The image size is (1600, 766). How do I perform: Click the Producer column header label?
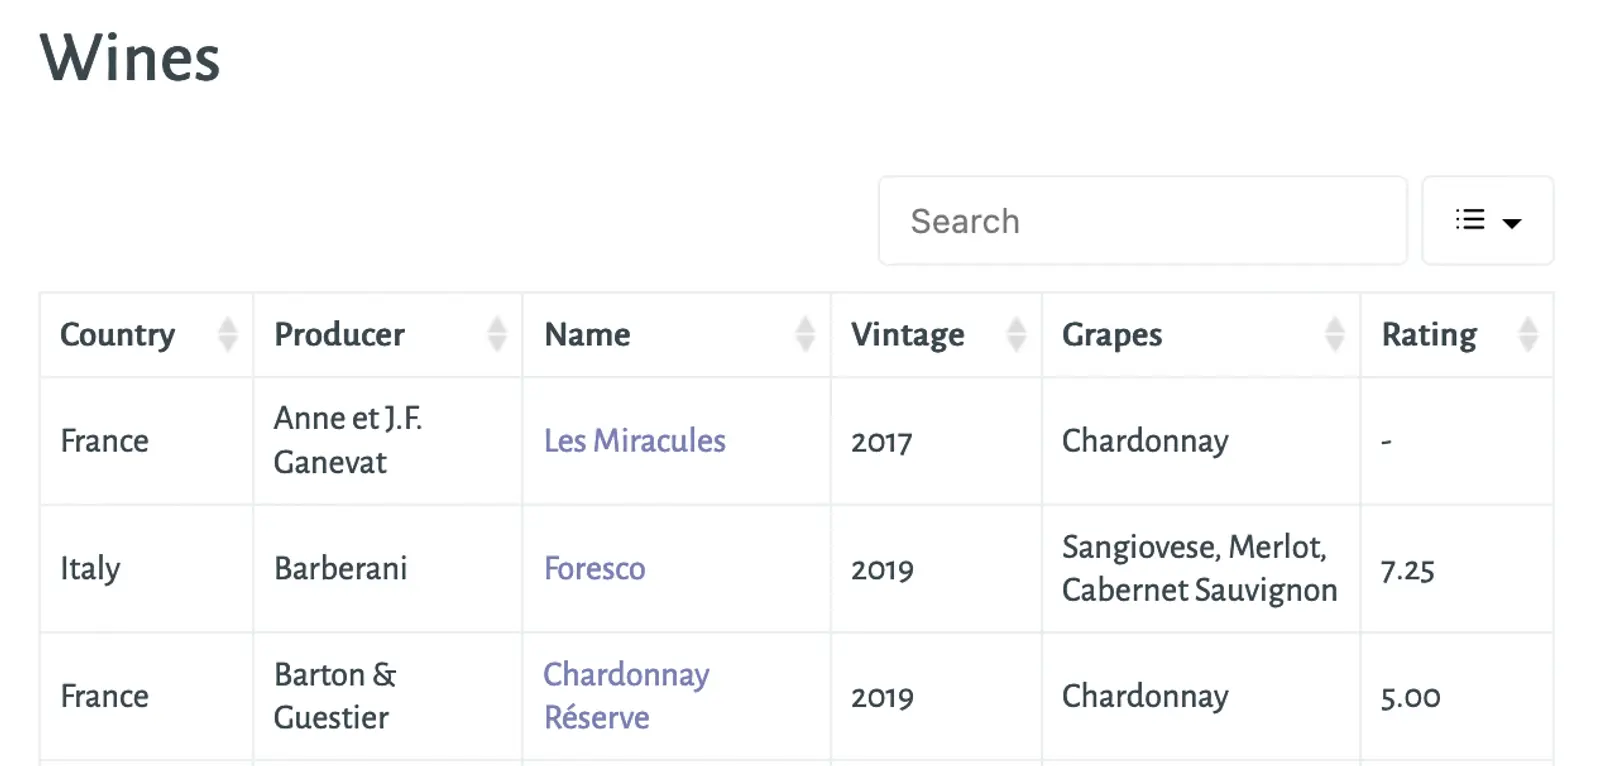tap(339, 334)
